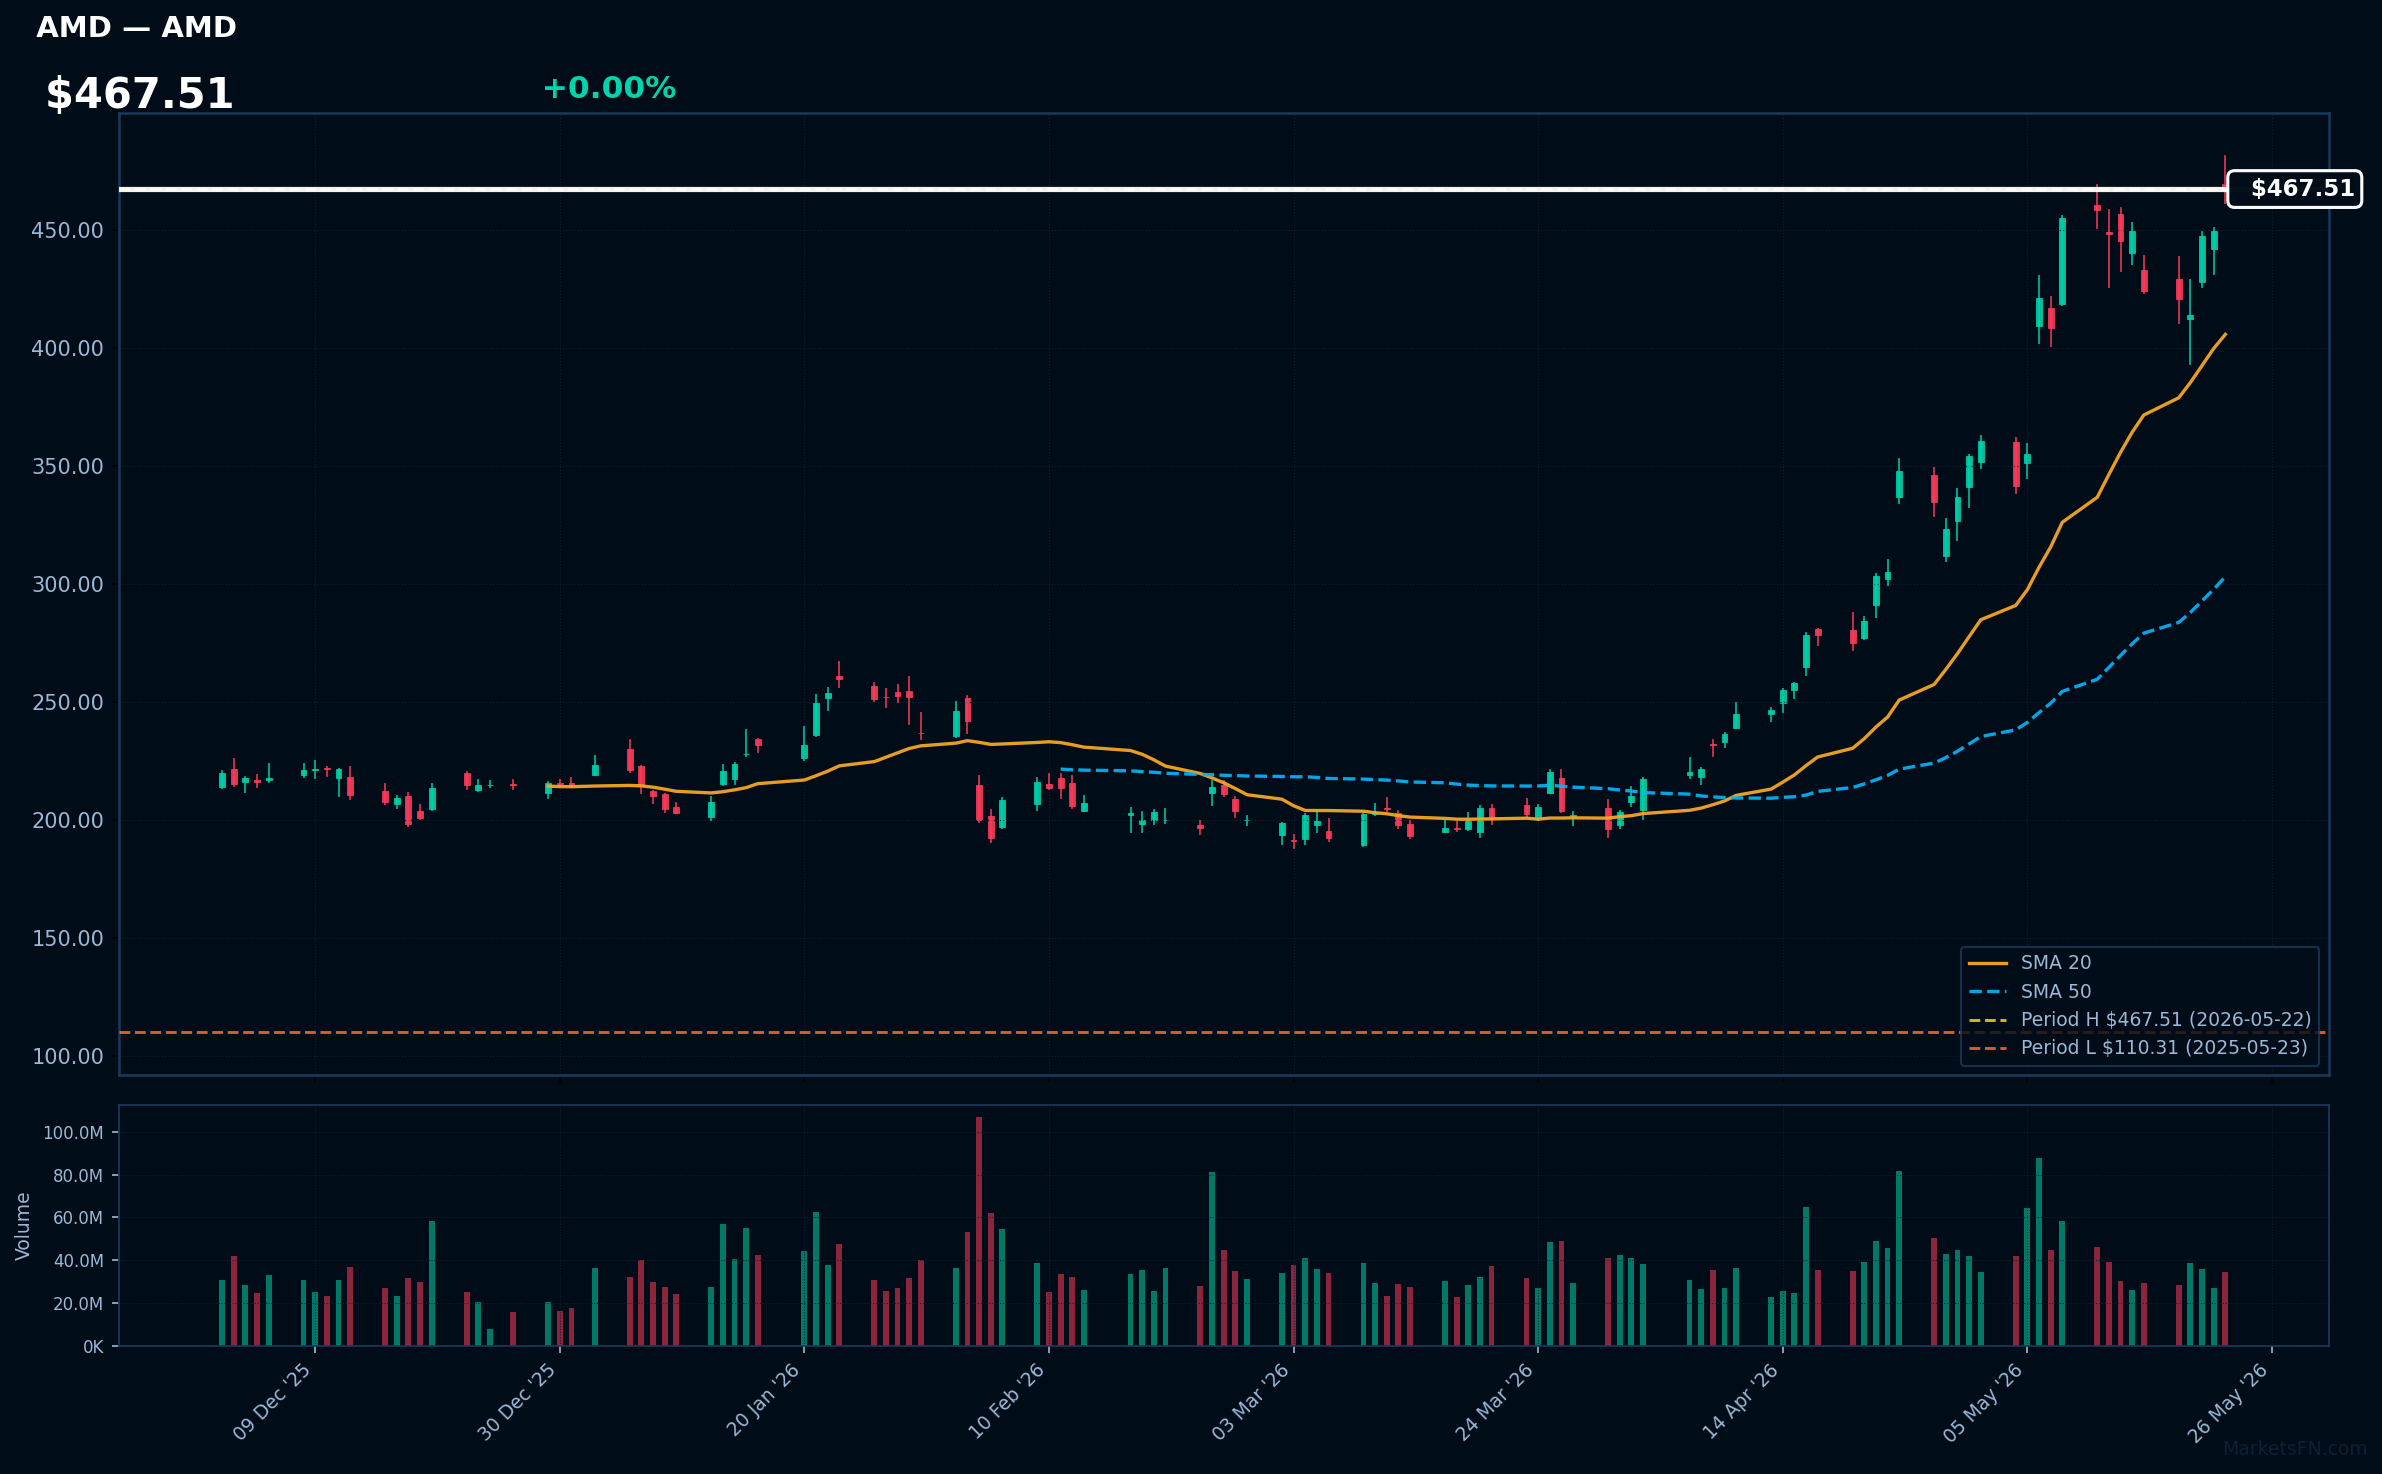Click the 100.00 price axis label
2382x1474 pixels.
pos(68,1057)
